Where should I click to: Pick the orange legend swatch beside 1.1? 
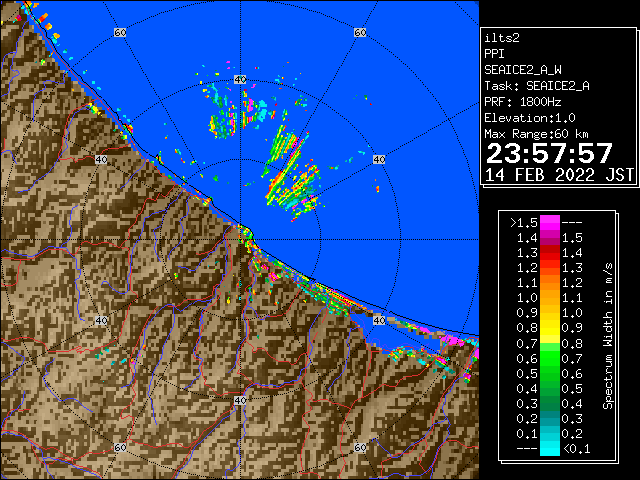550,283
